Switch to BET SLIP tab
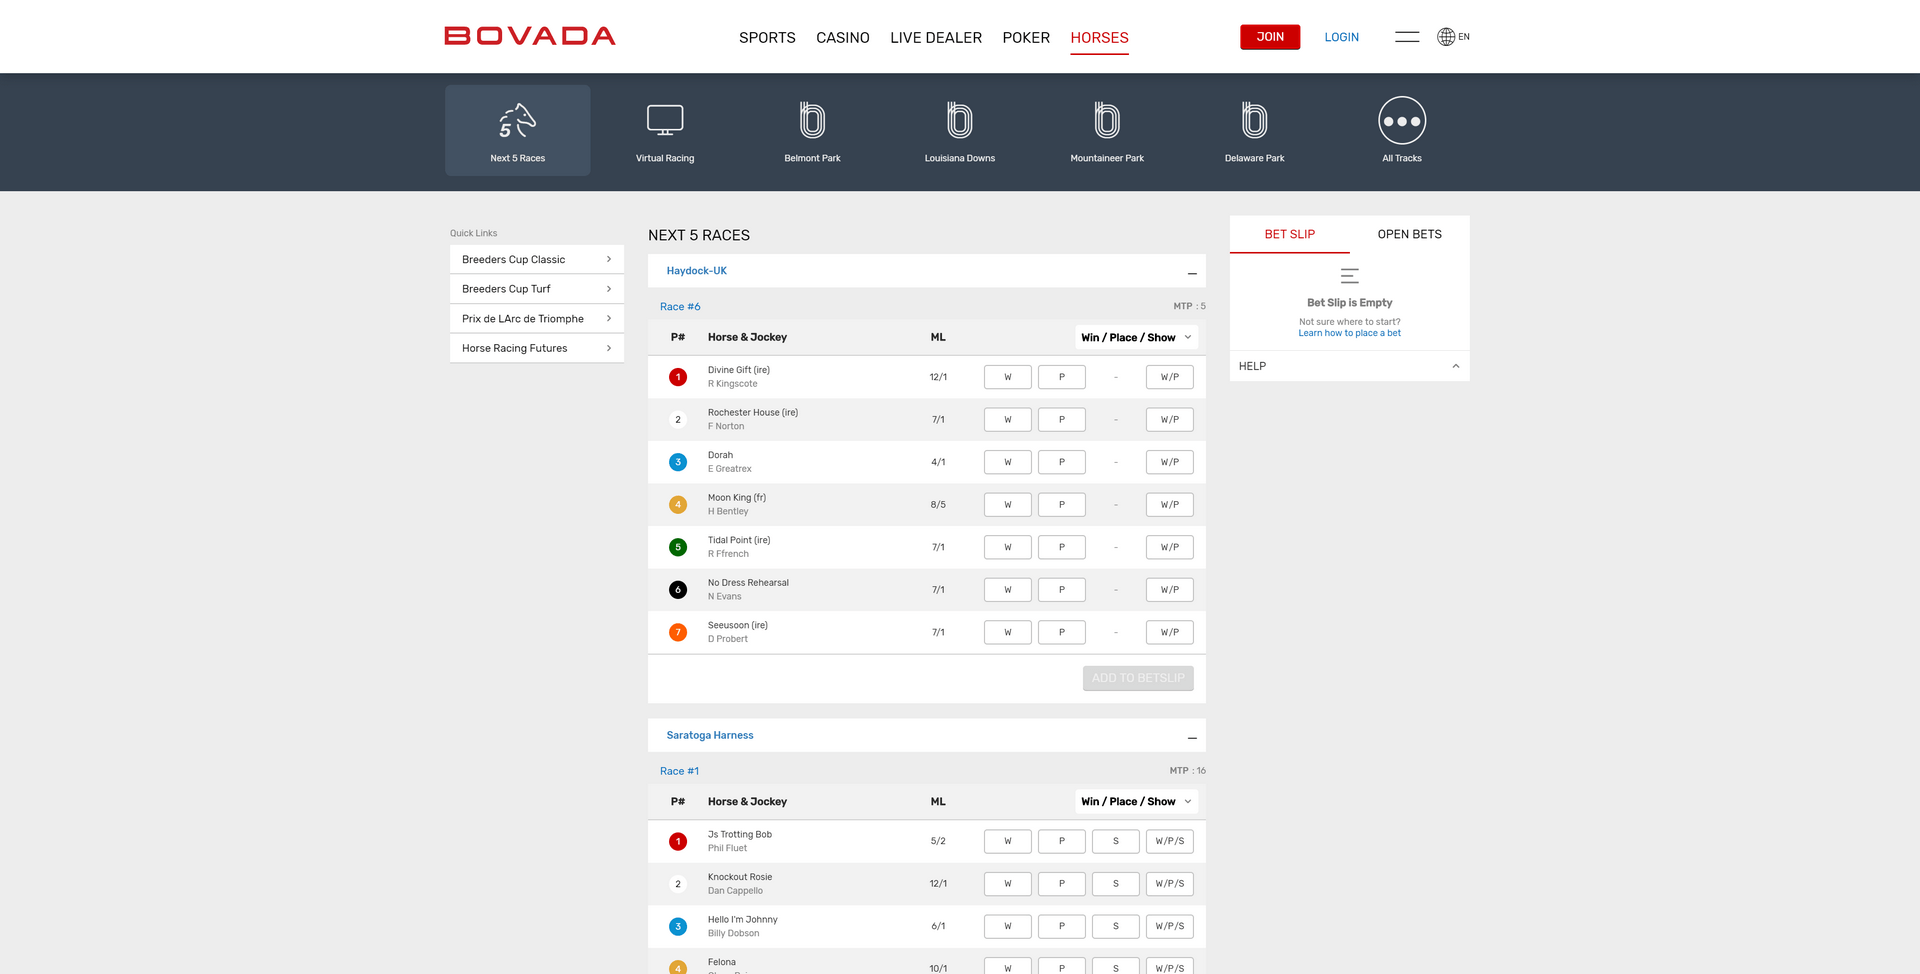Screen dimensions: 1920x974 click(1290, 234)
